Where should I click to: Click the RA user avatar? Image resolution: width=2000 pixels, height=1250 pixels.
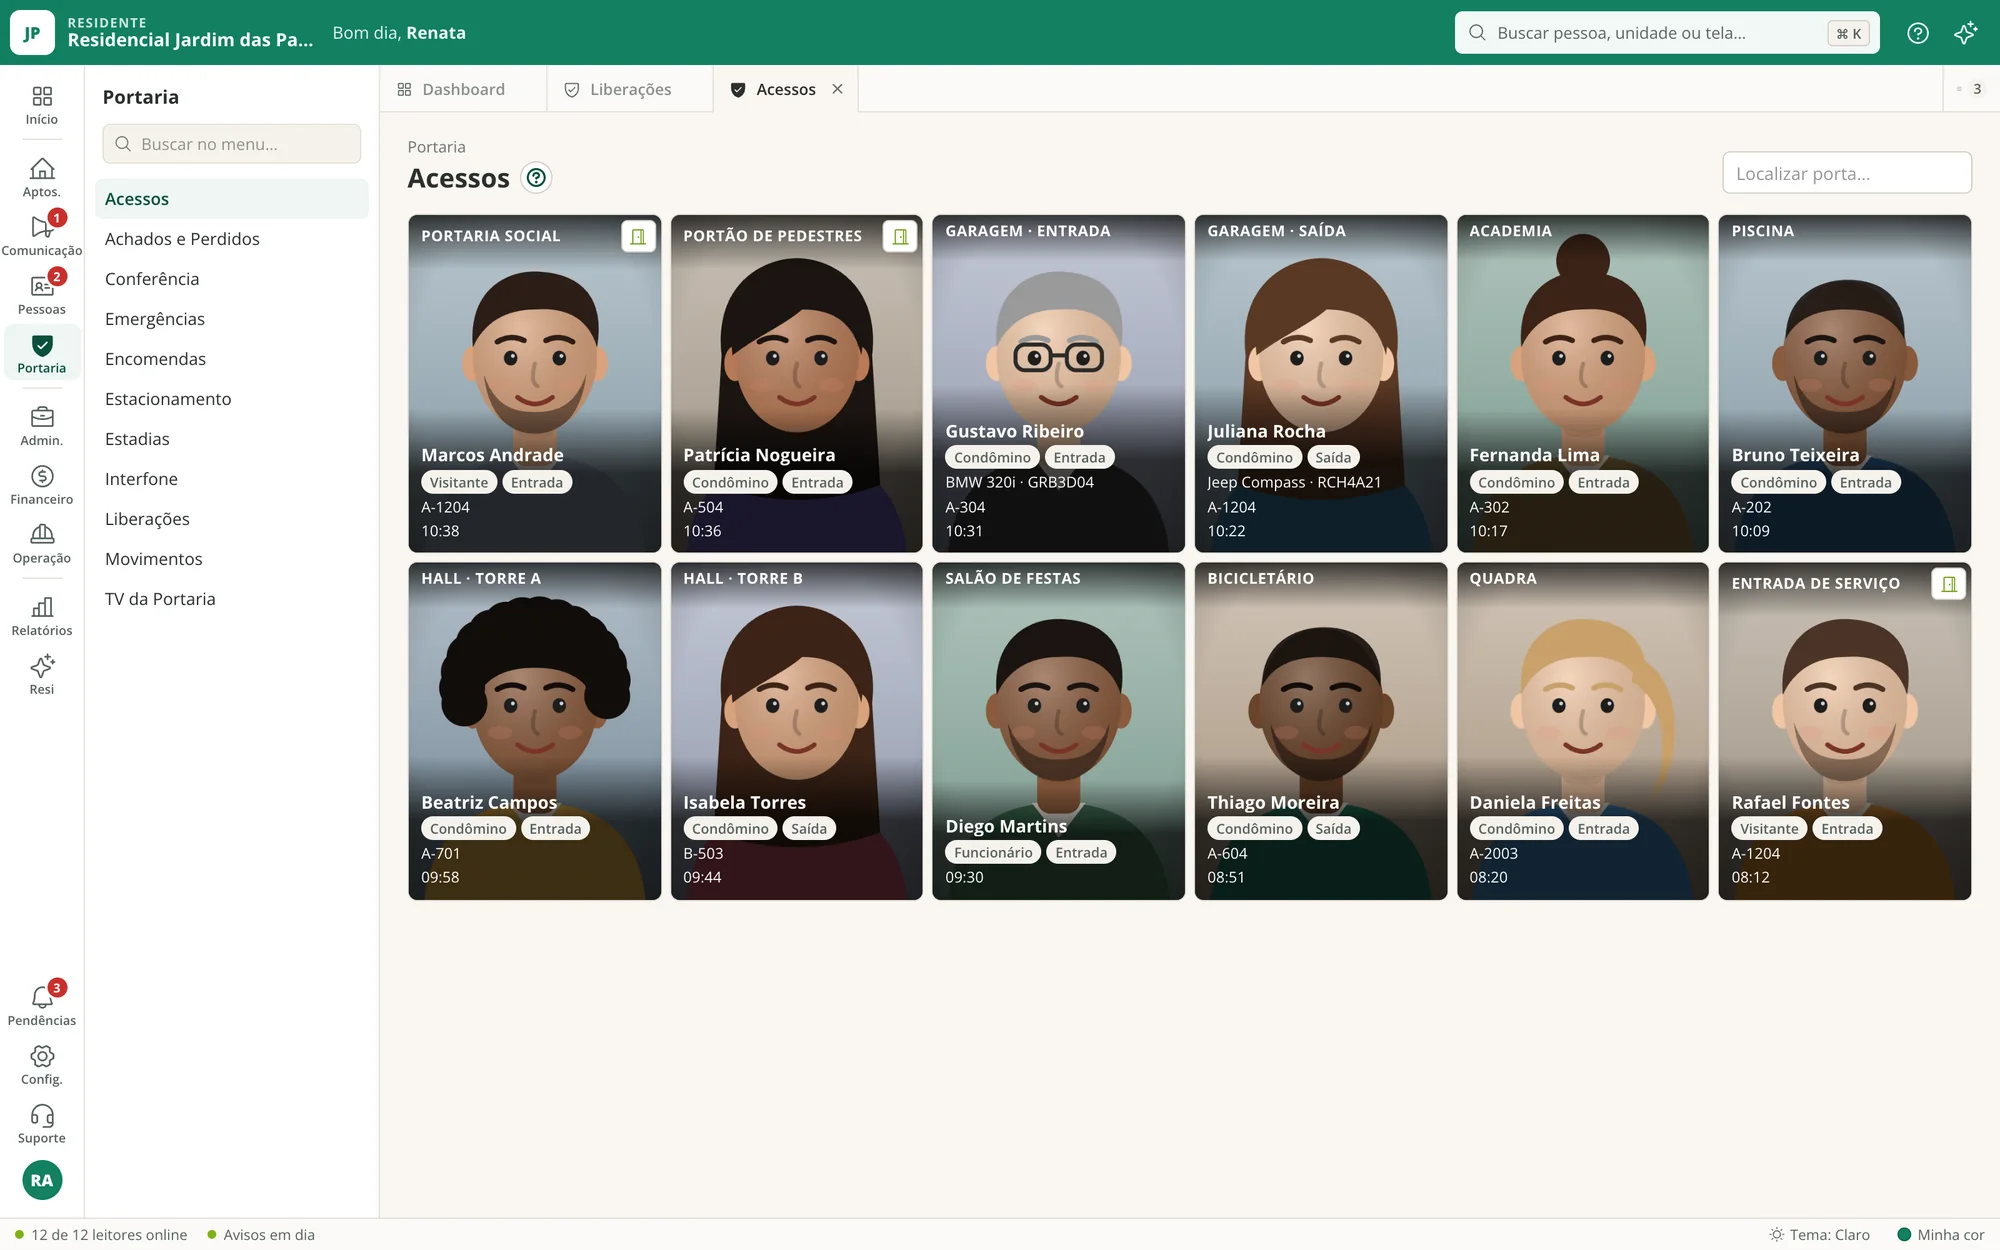coord(41,1180)
